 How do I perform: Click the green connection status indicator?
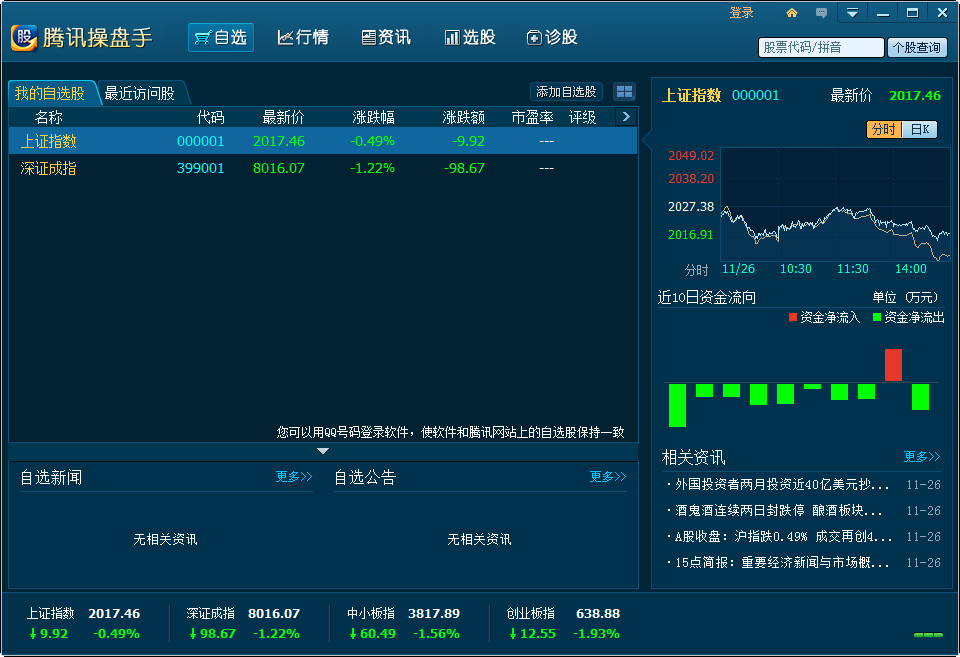pos(928,635)
